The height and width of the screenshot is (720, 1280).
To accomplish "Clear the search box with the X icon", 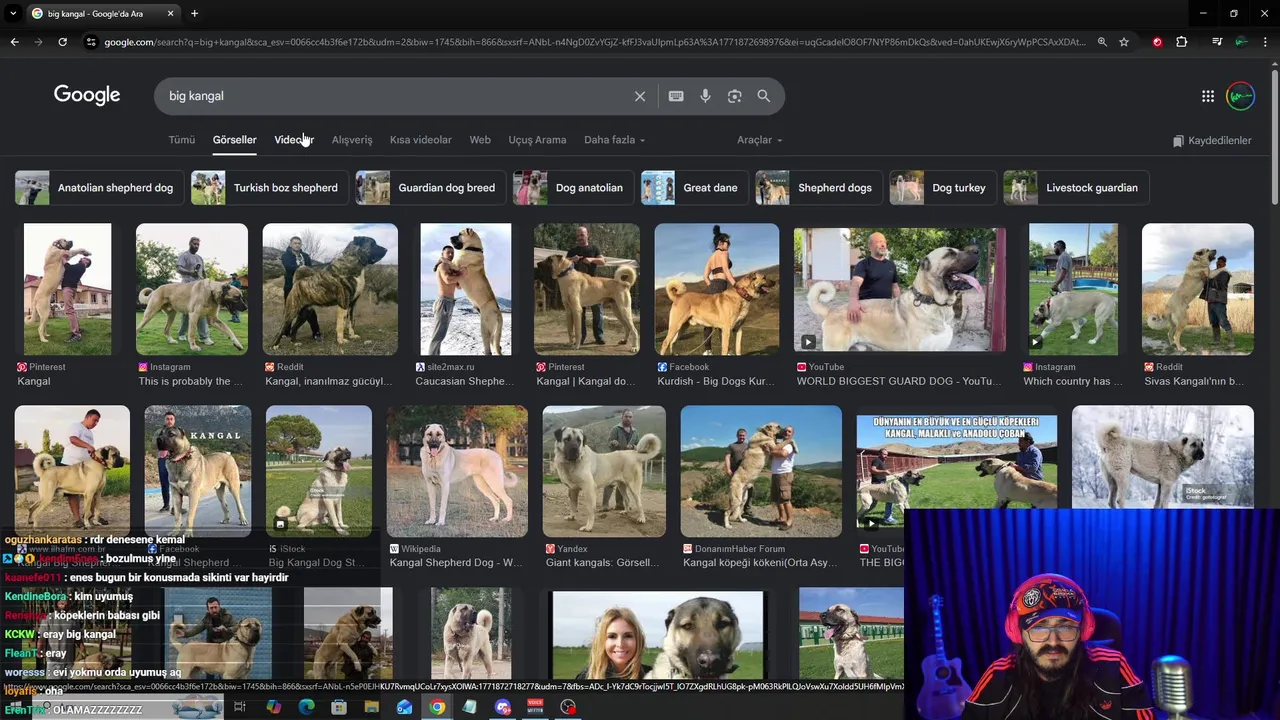I will [640, 96].
